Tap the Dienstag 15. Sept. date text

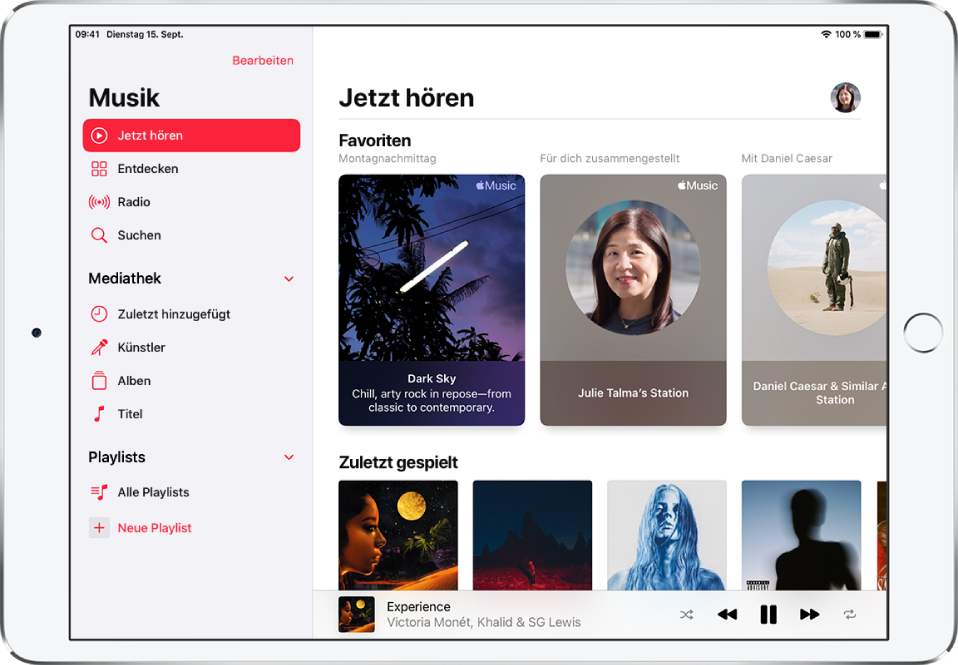[145, 34]
